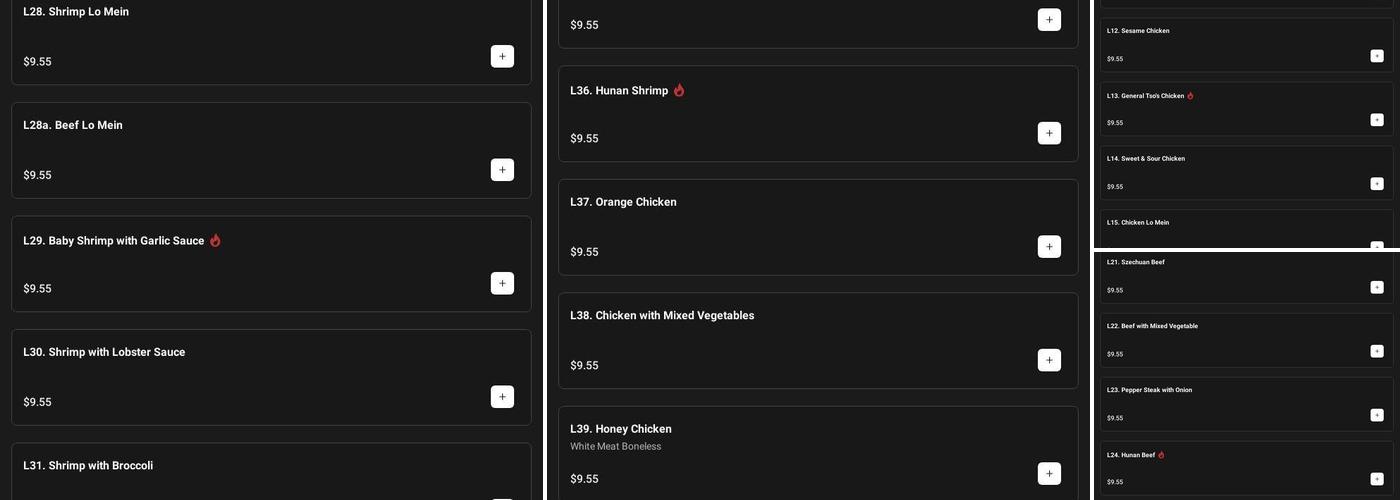Add L30. Shrimp with Lobster Sauce
The height and width of the screenshot is (500, 1400).
coord(502,397)
